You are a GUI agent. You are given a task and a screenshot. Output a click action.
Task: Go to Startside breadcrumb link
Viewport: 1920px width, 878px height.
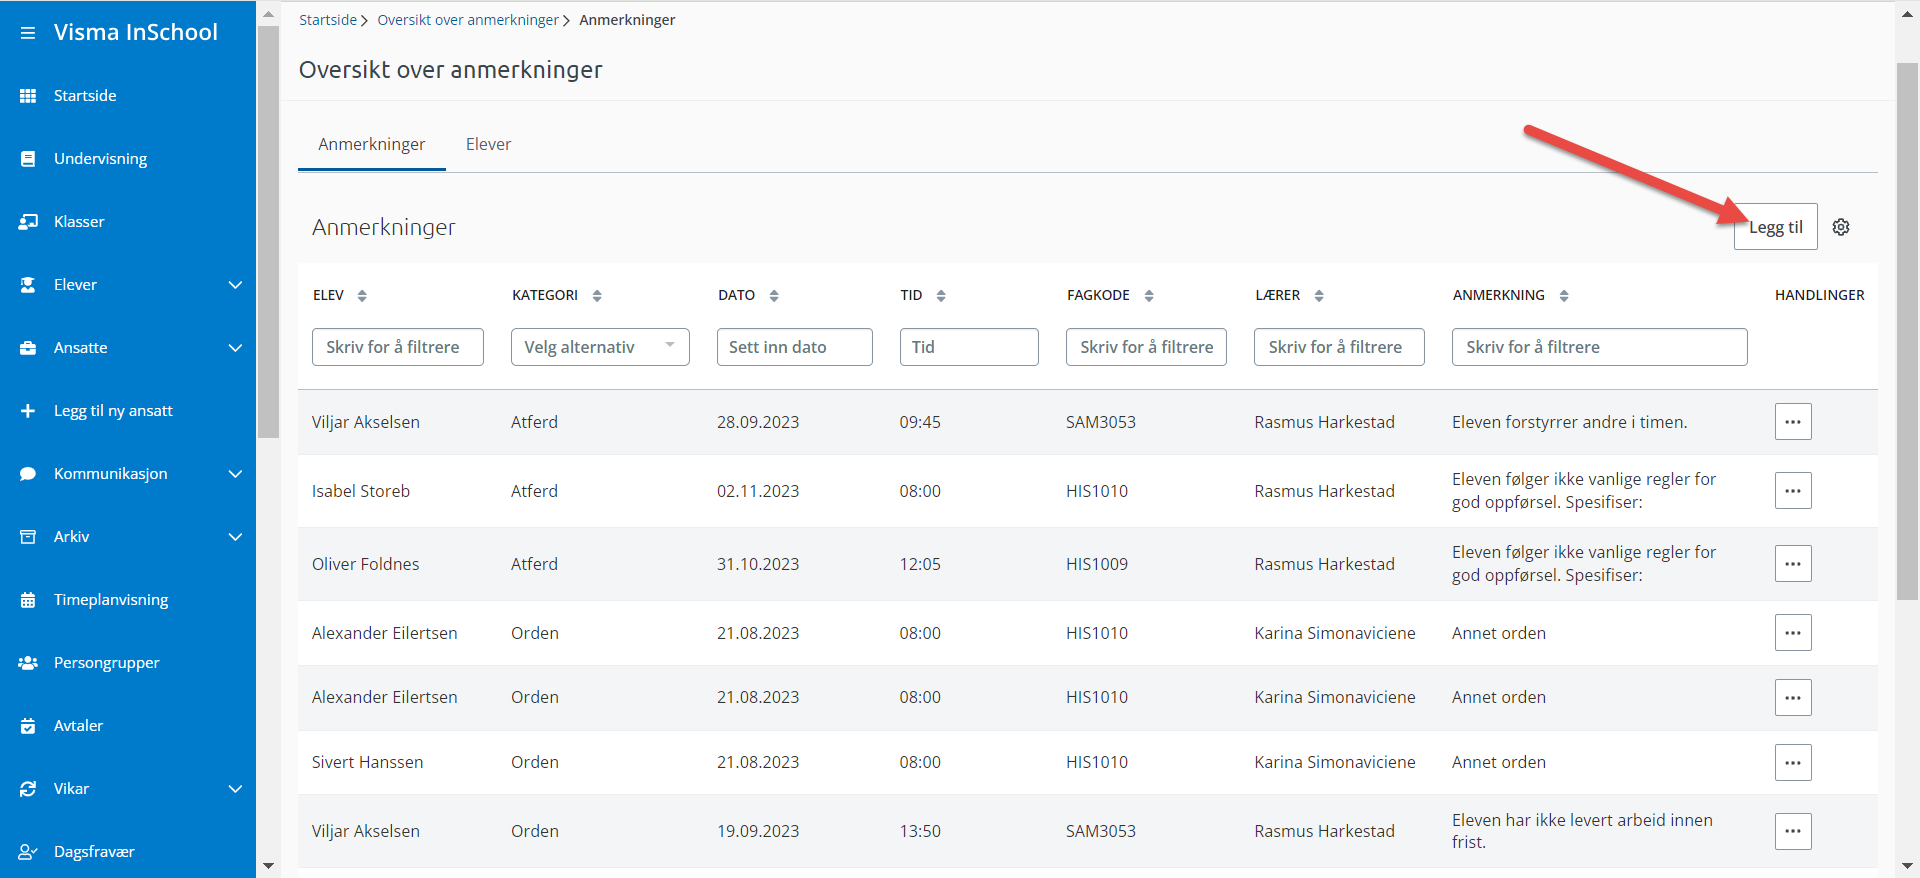point(328,20)
